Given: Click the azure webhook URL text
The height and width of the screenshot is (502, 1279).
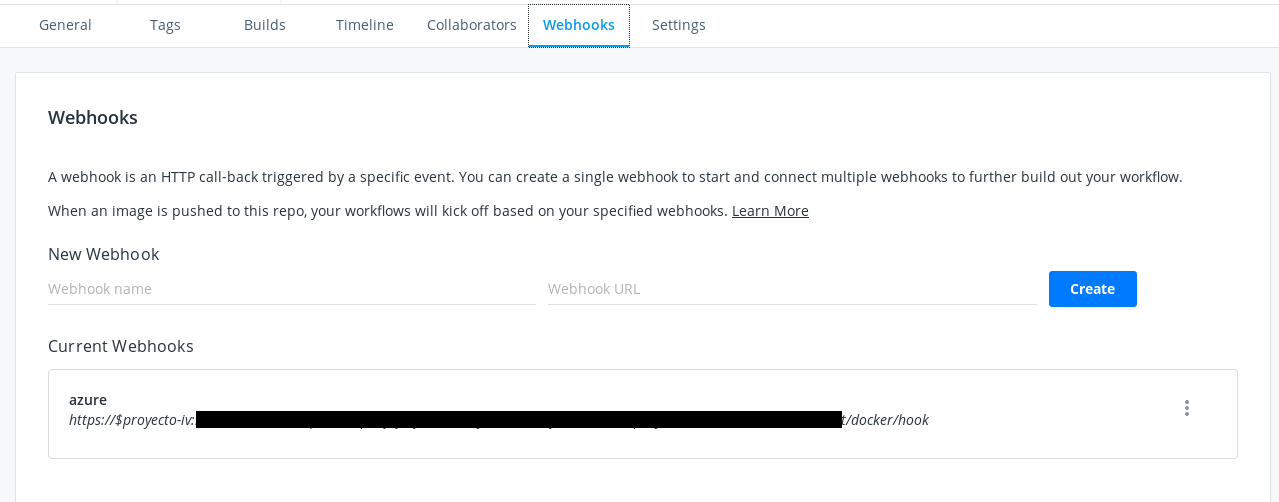Looking at the screenshot, I should pos(130,420).
